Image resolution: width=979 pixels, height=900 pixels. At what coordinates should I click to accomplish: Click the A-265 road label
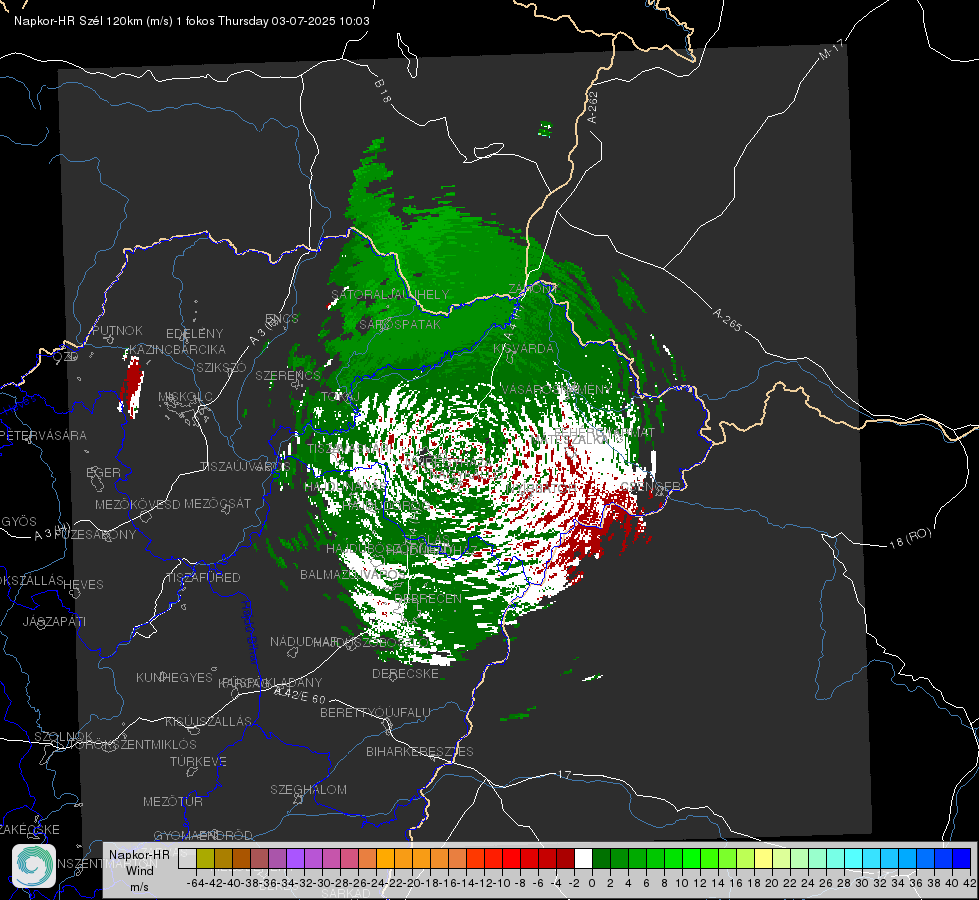click(727, 320)
